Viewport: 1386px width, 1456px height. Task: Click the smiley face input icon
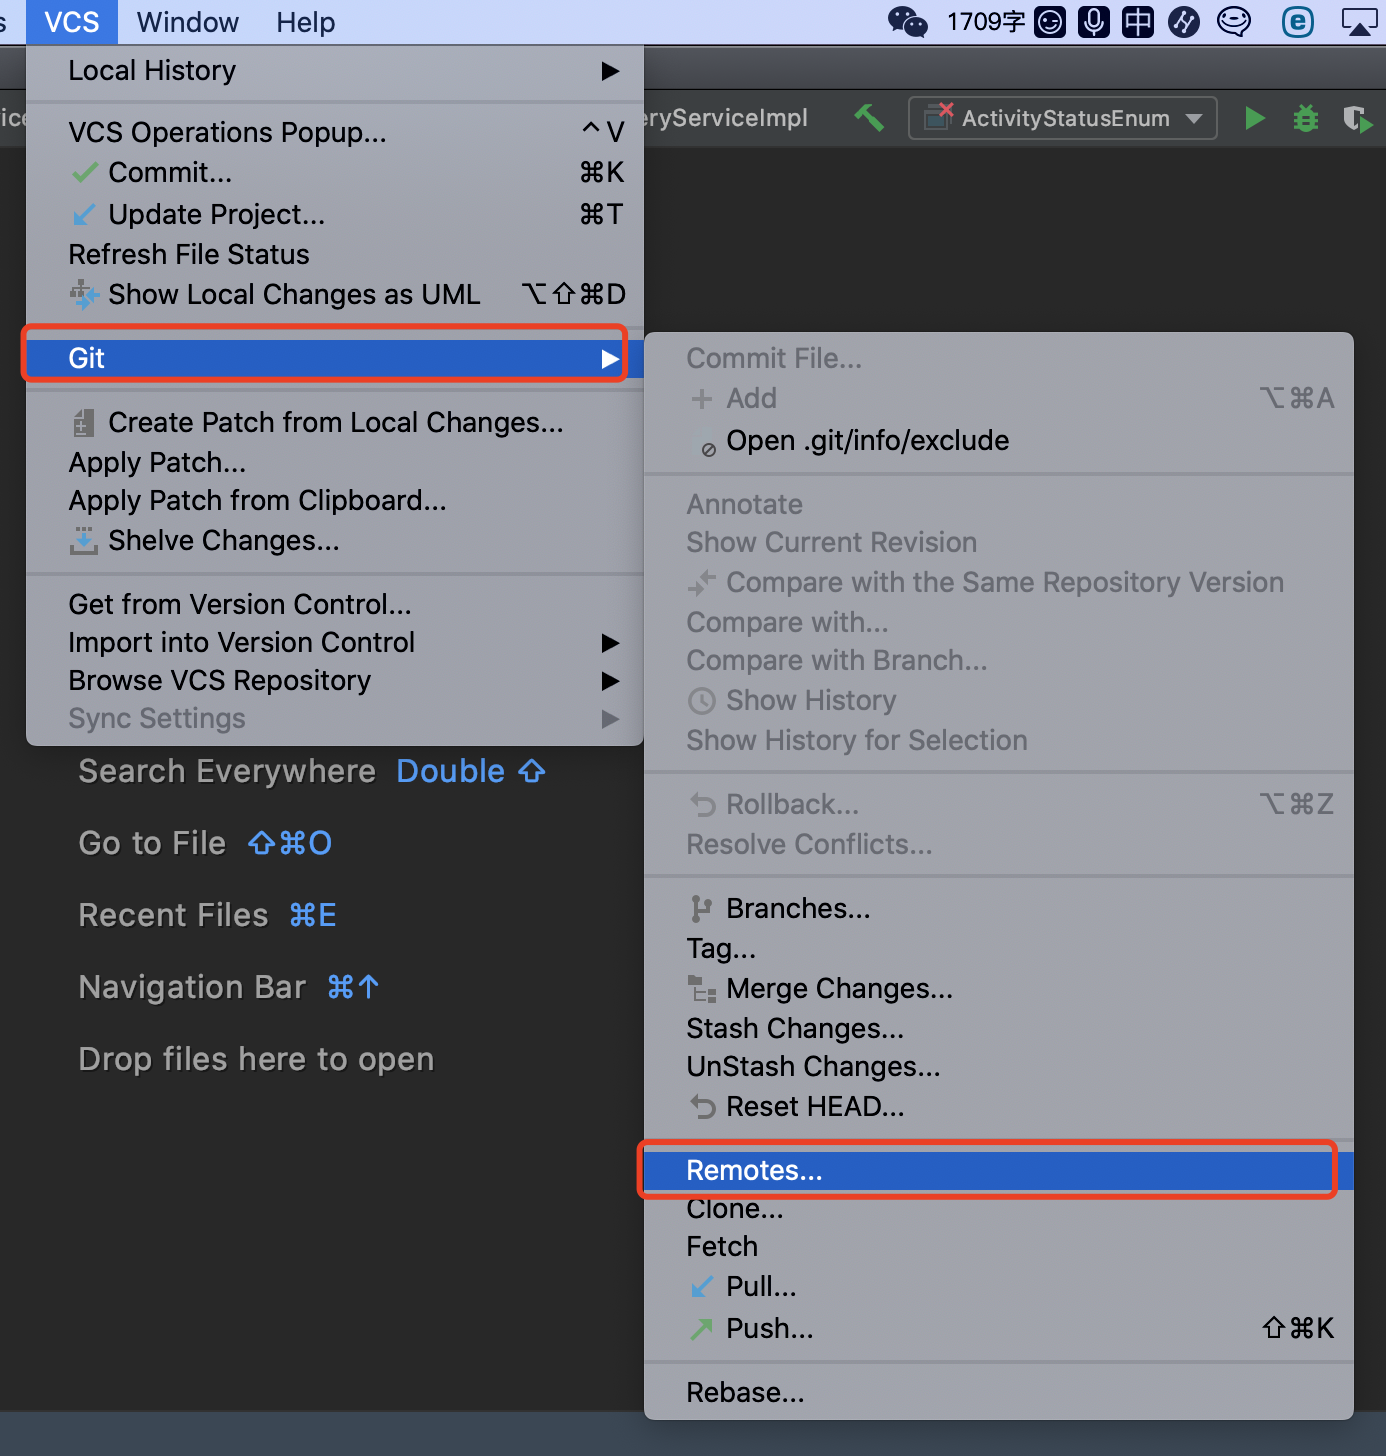point(1050,21)
